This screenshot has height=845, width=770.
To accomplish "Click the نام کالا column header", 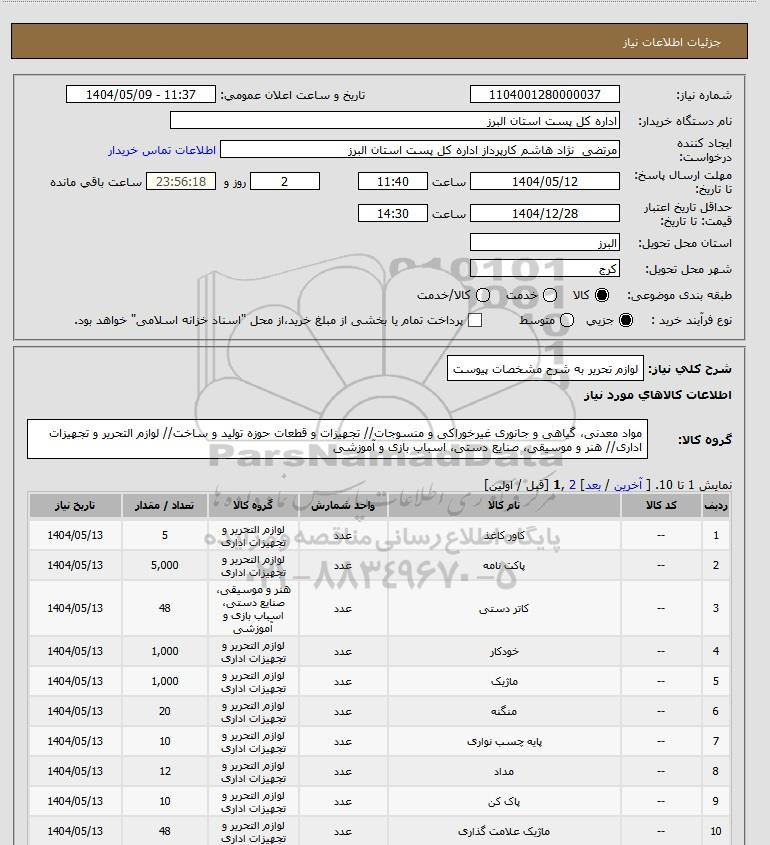I will [x=504, y=505].
